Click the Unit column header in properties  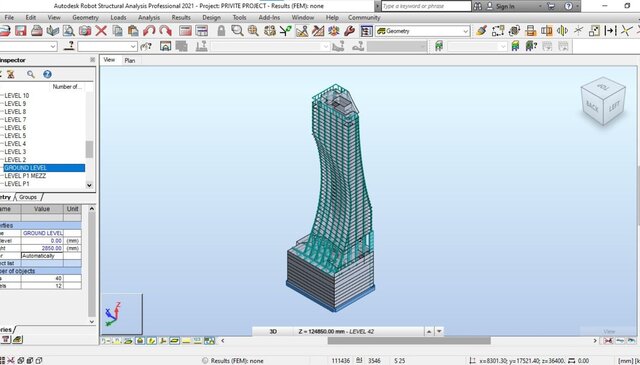[72, 209]
